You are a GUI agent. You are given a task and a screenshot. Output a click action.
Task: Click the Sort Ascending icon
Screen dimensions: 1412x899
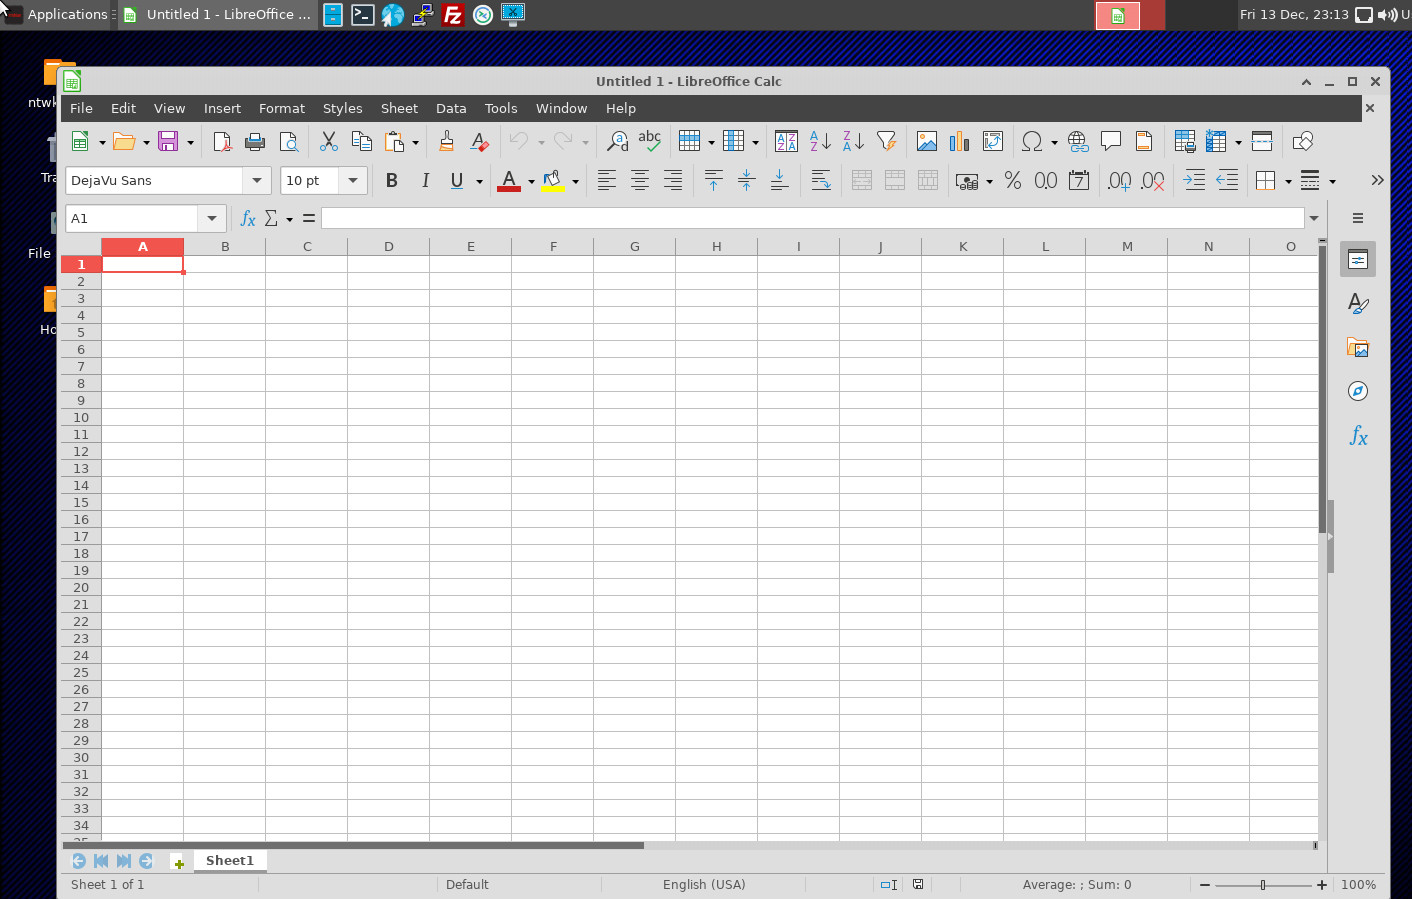pos(820,142)
